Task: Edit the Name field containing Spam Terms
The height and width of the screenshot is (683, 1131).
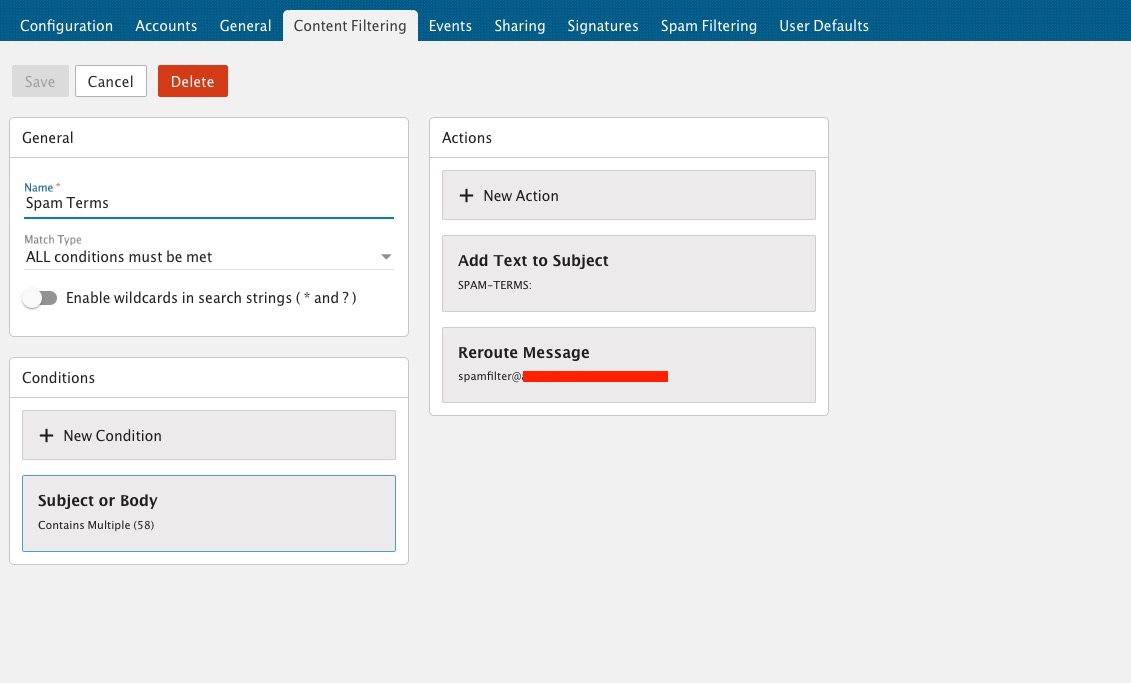Action: 208,203
